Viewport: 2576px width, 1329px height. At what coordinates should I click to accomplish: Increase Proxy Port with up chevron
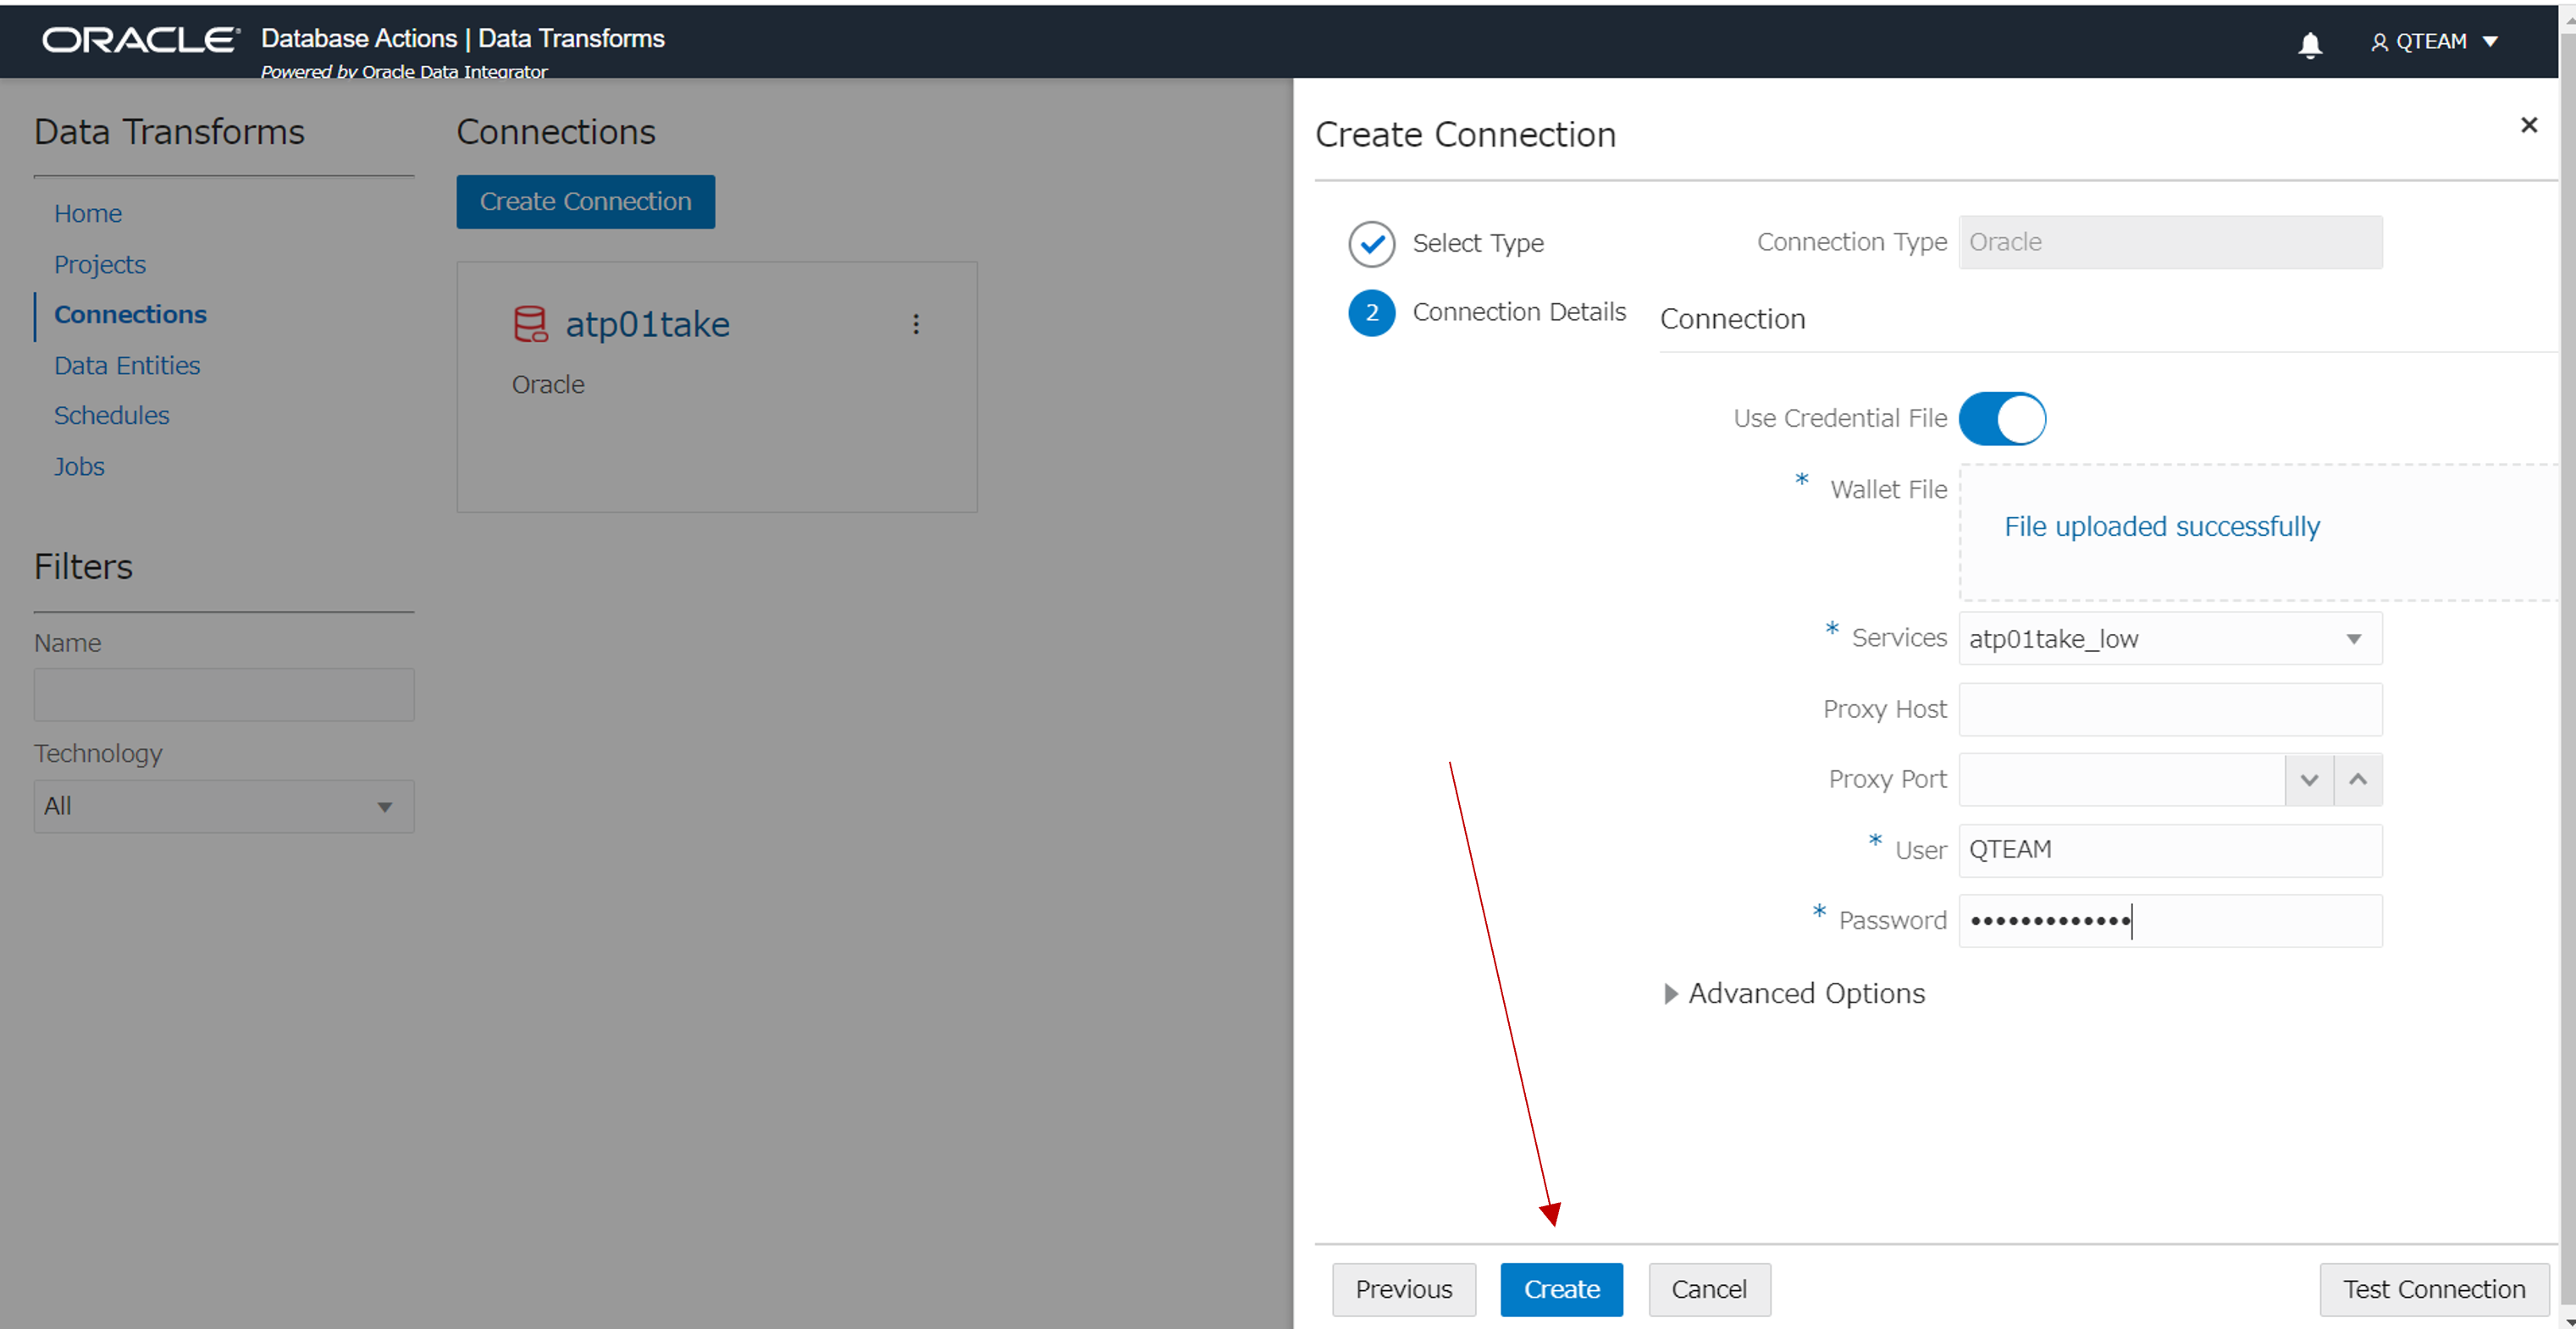click(2357, 779)
